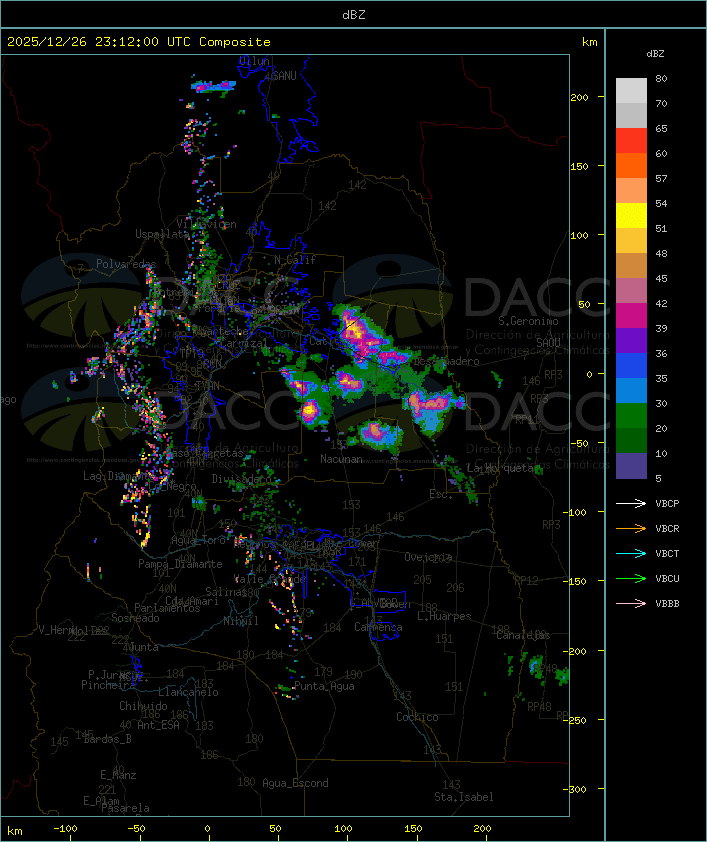Image resolution: width=707 pixels, height=842 pixels.
Task: Pick the tan swatch between 48 and 45
Action: click(x=631, y=265)
